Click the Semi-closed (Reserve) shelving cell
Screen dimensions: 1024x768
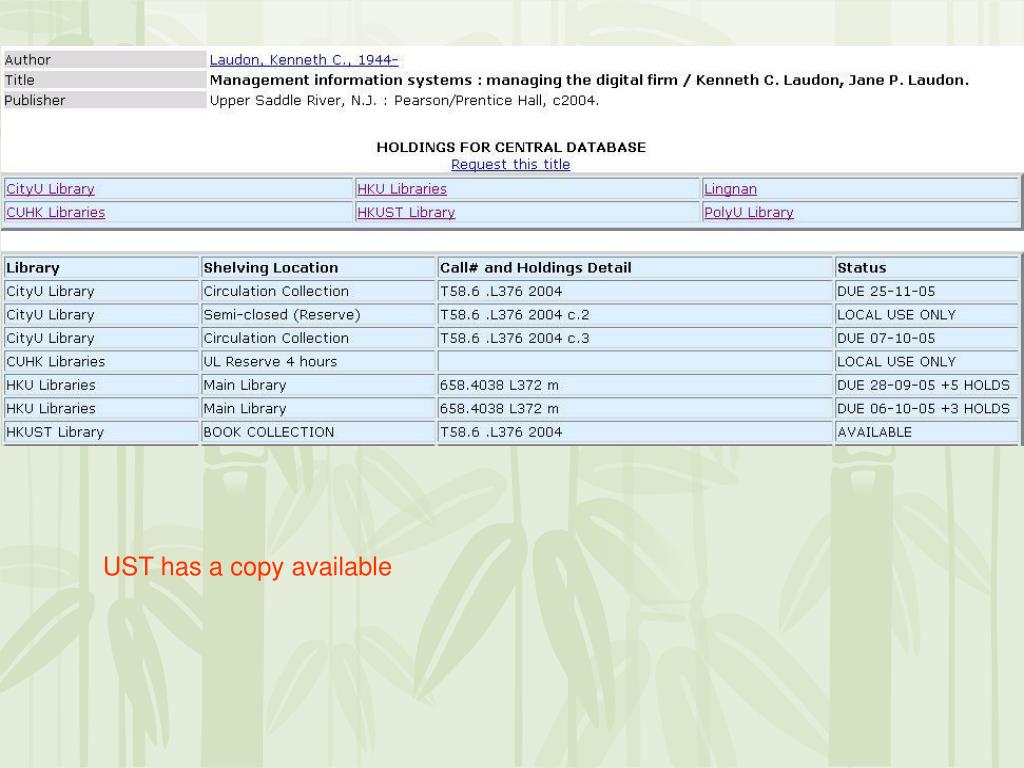point(318,315)
